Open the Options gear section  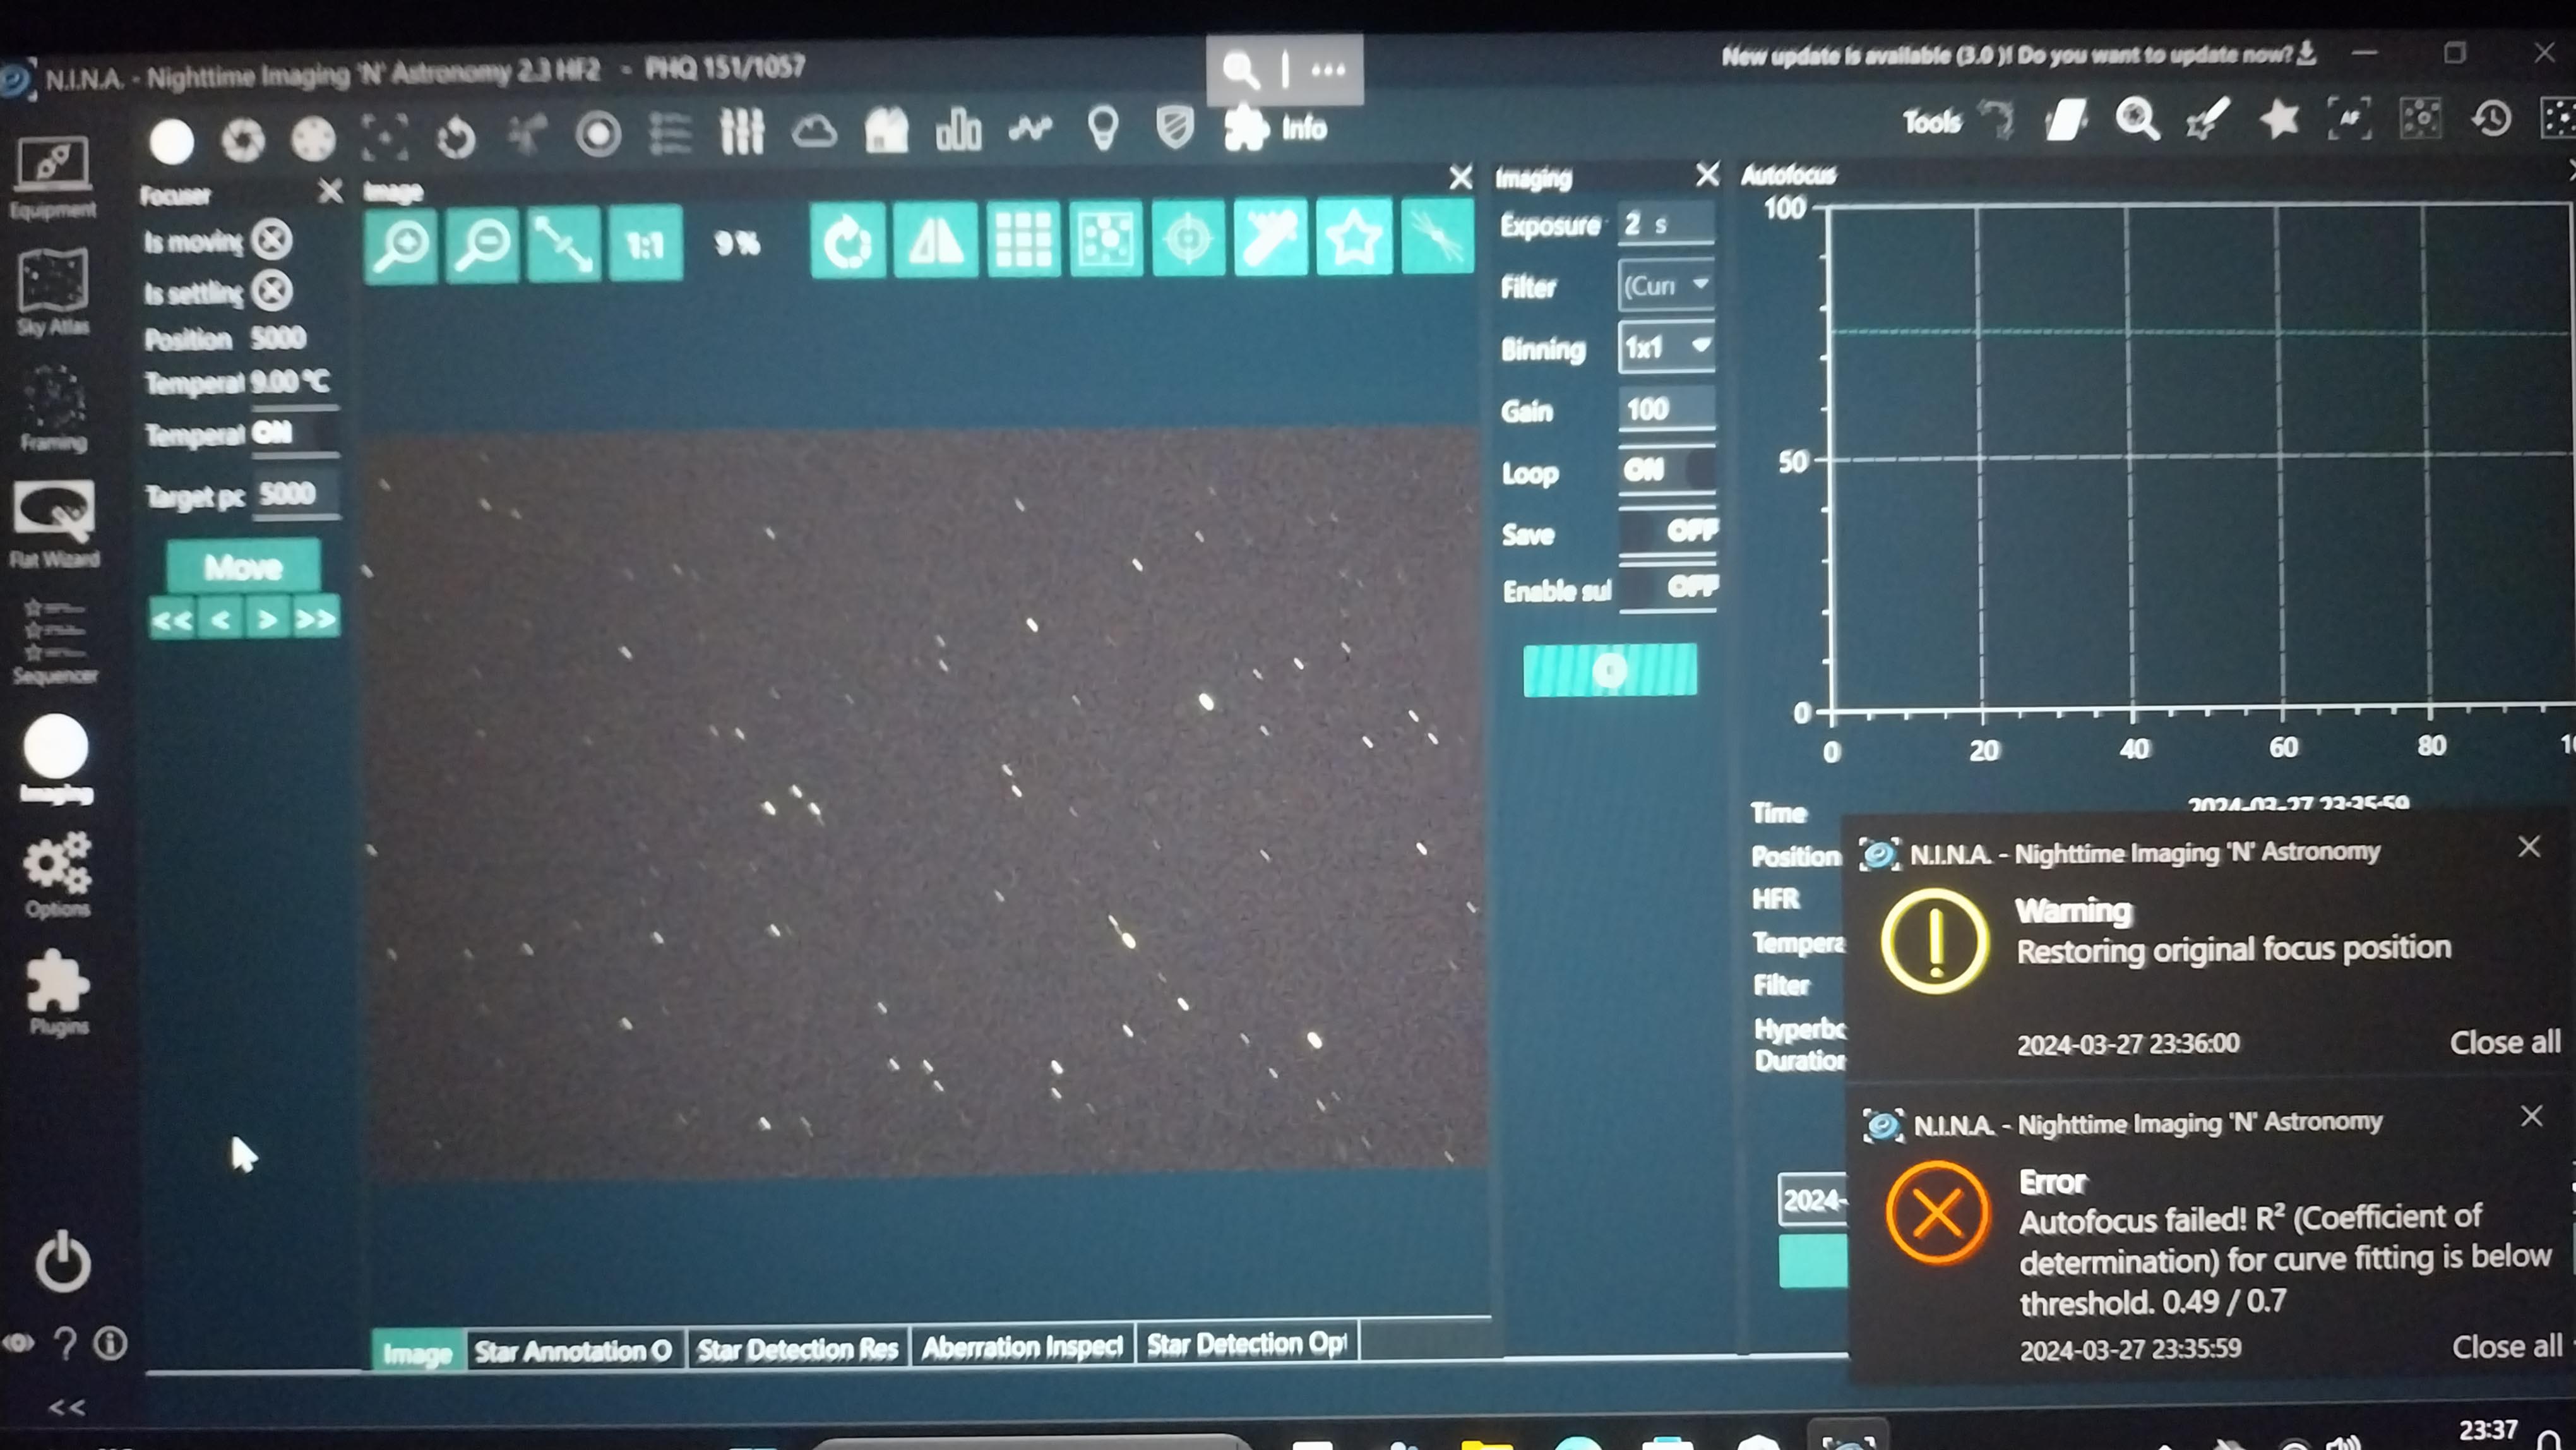pyautogui.click(x=57, y=875)
